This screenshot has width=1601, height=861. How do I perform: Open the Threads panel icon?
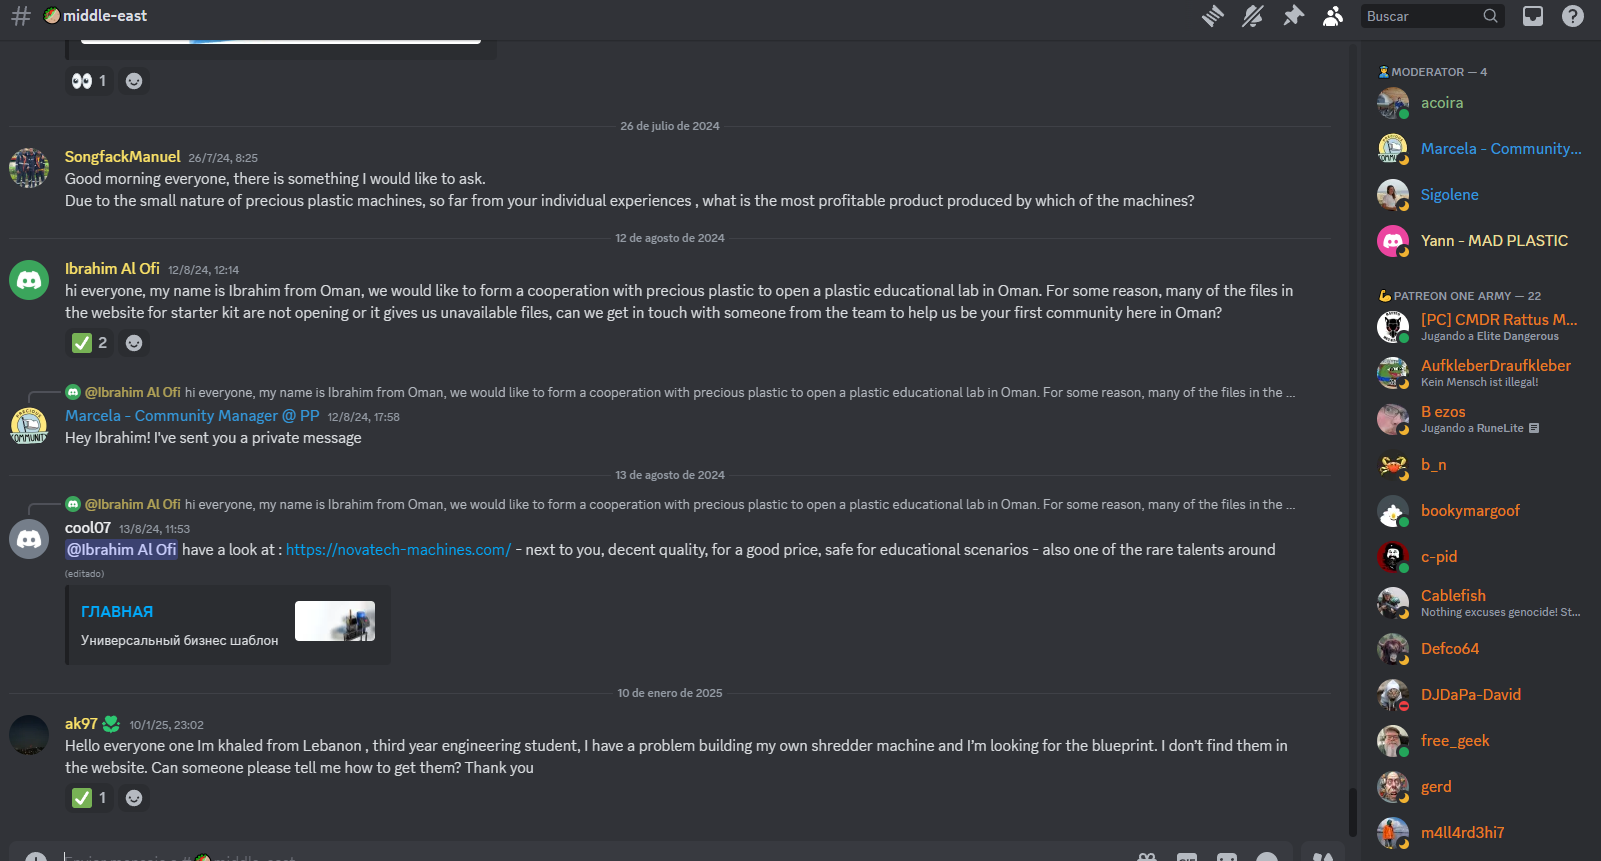(1213, 16)
